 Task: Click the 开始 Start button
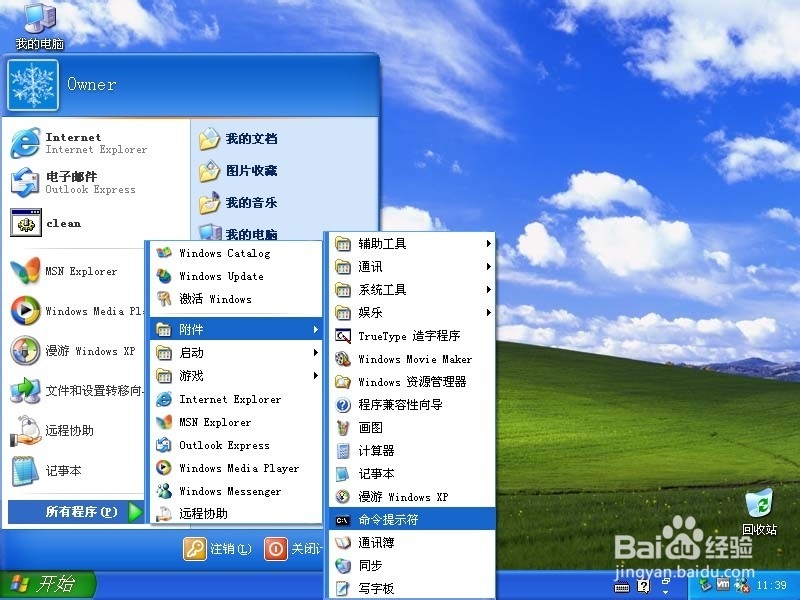[48, 584]
